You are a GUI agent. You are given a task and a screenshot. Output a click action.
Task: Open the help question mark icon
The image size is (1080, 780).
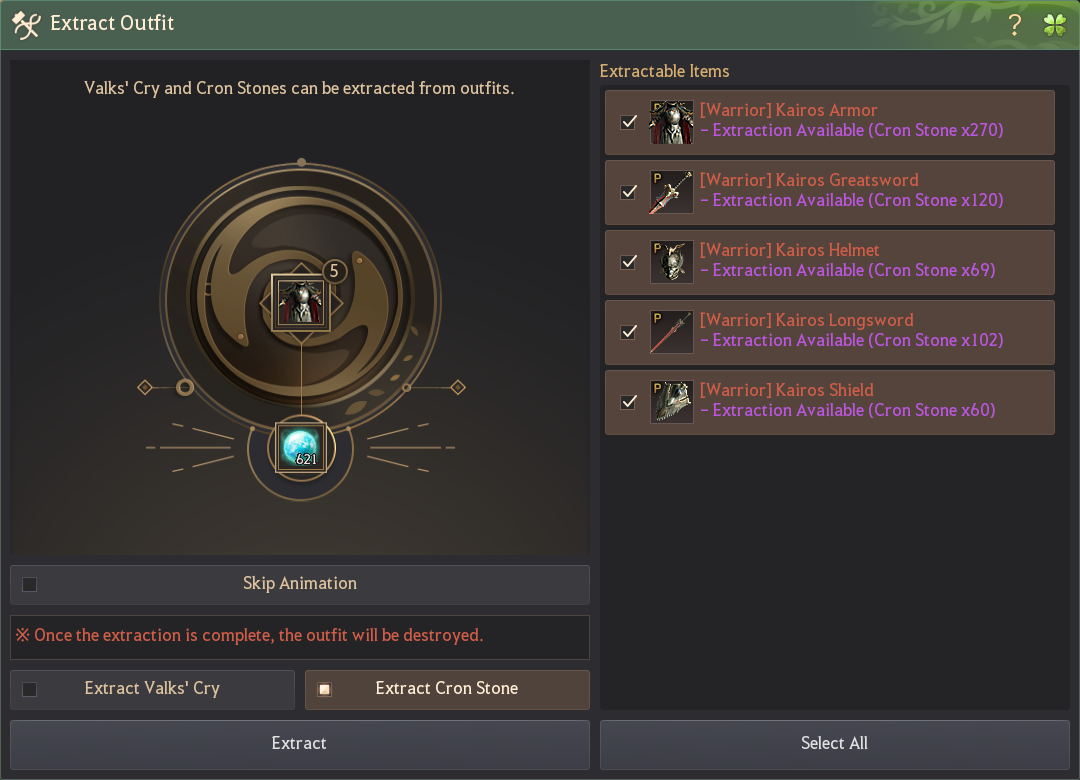coord(1014,25)
